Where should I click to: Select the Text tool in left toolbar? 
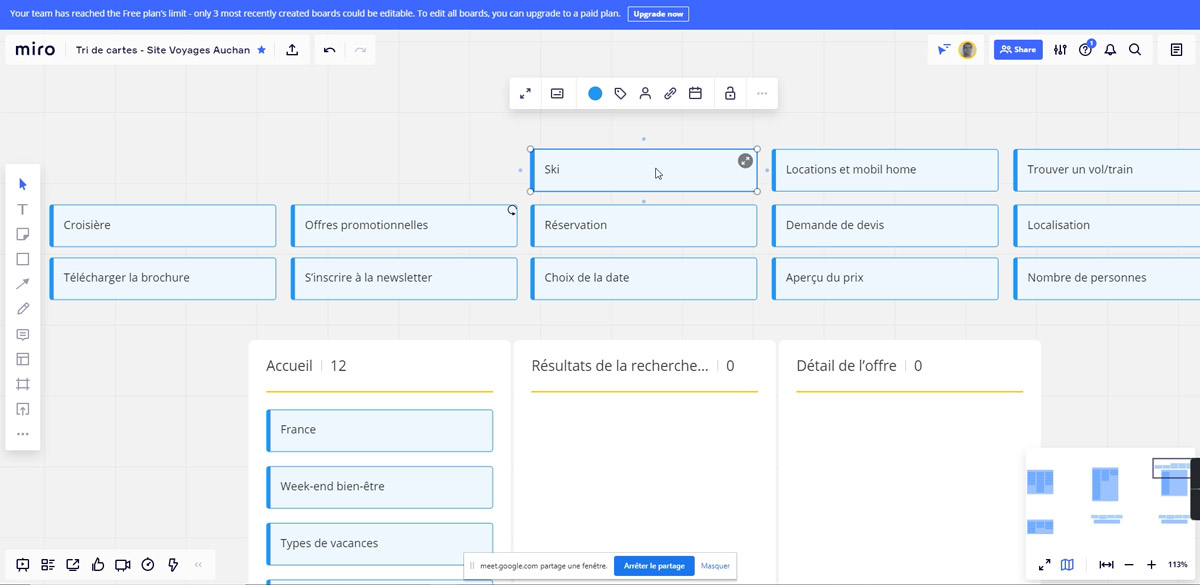tap(23, 209)
